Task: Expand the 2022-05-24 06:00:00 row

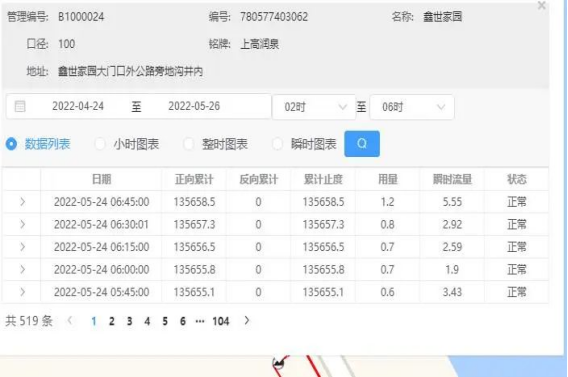Action: 22,269
